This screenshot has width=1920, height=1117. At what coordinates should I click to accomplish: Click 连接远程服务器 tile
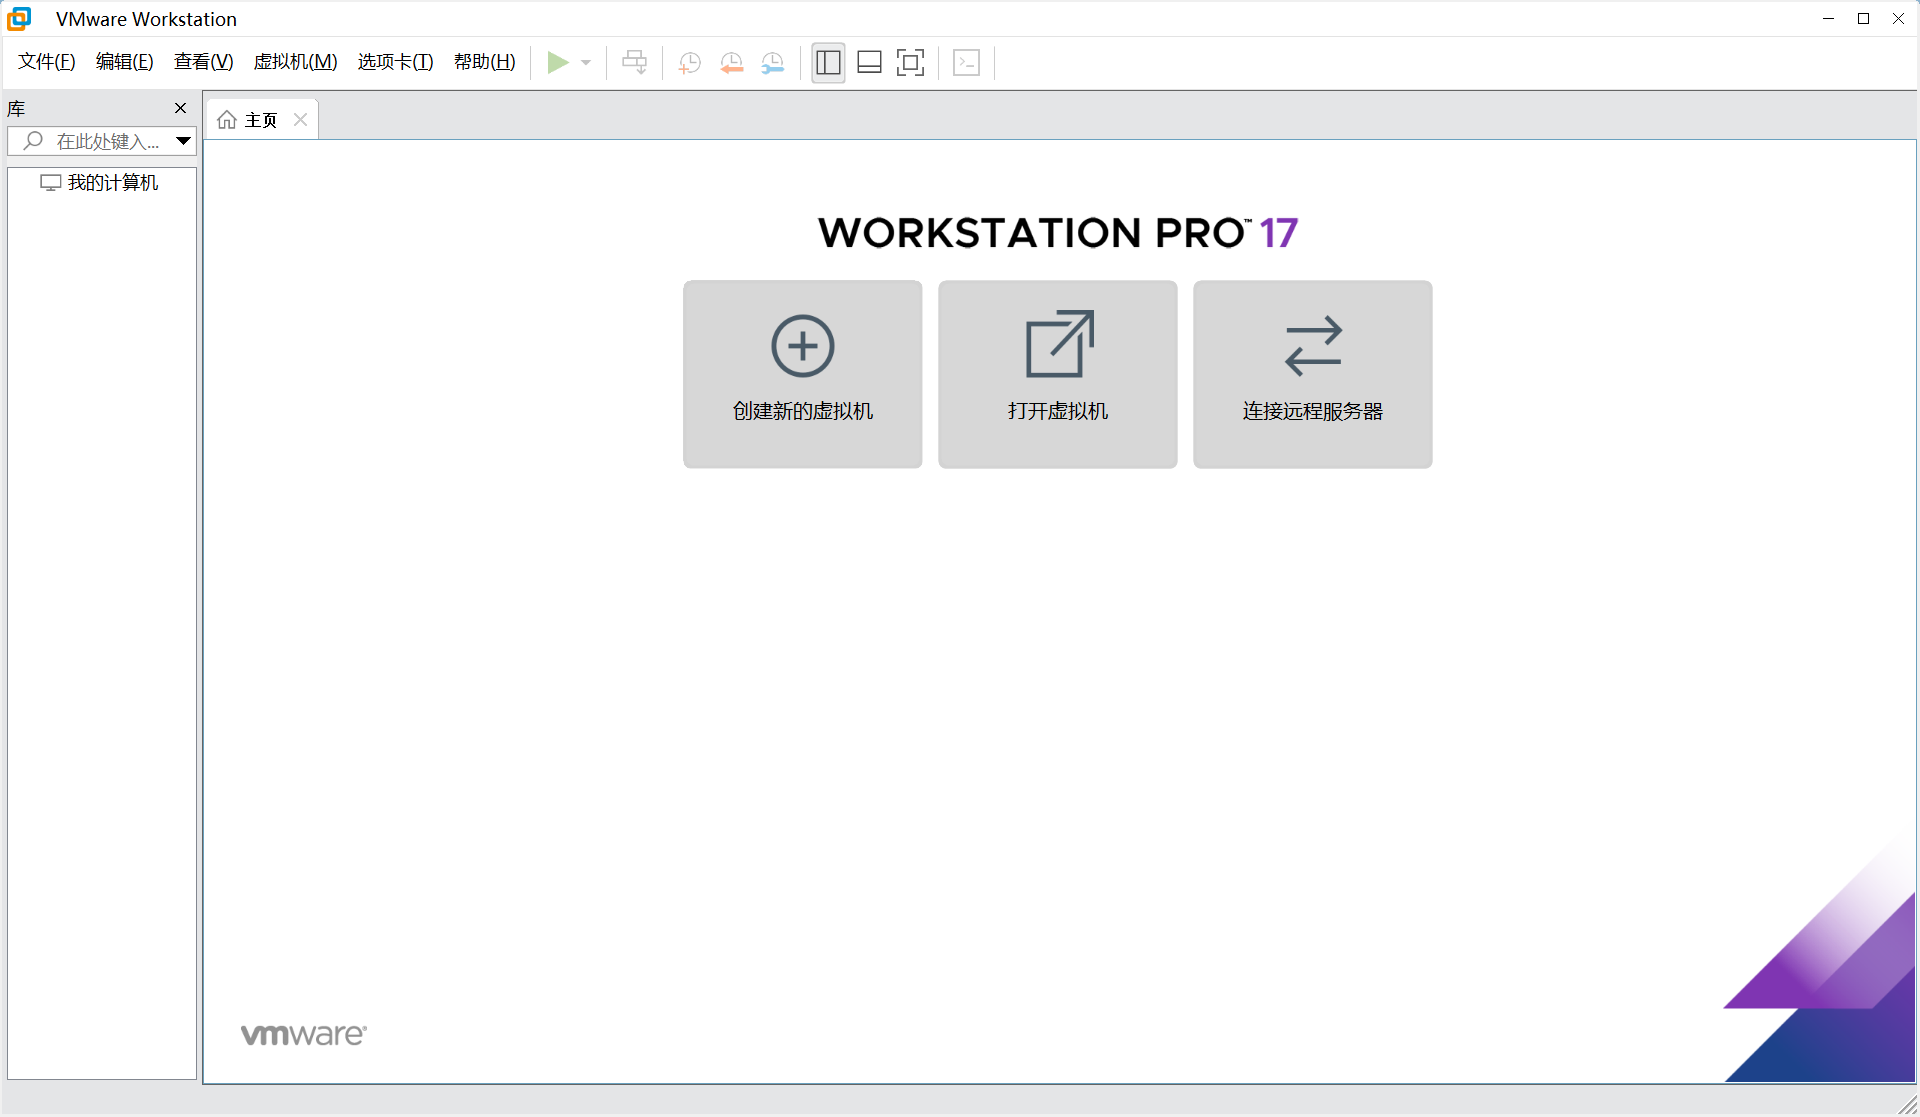[x=1312, y=374]
